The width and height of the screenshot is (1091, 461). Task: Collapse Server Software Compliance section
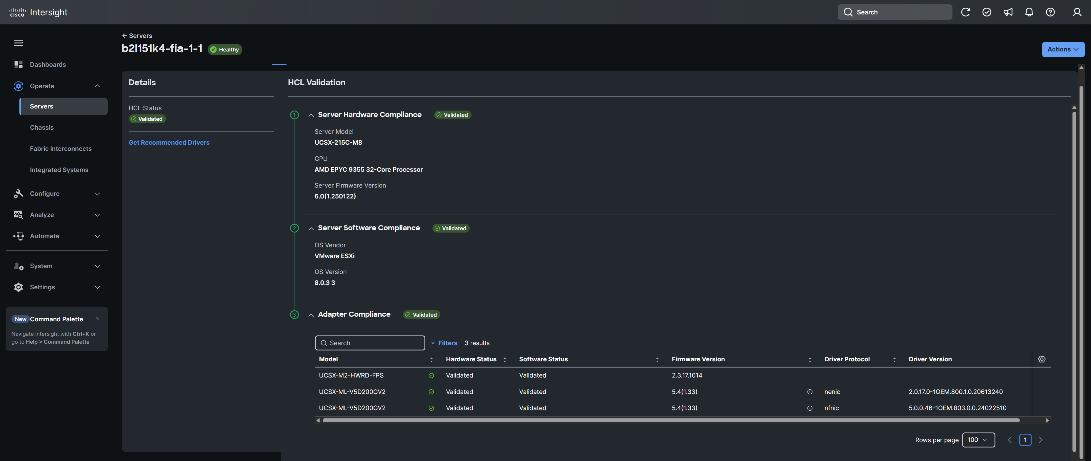[311, 228]
